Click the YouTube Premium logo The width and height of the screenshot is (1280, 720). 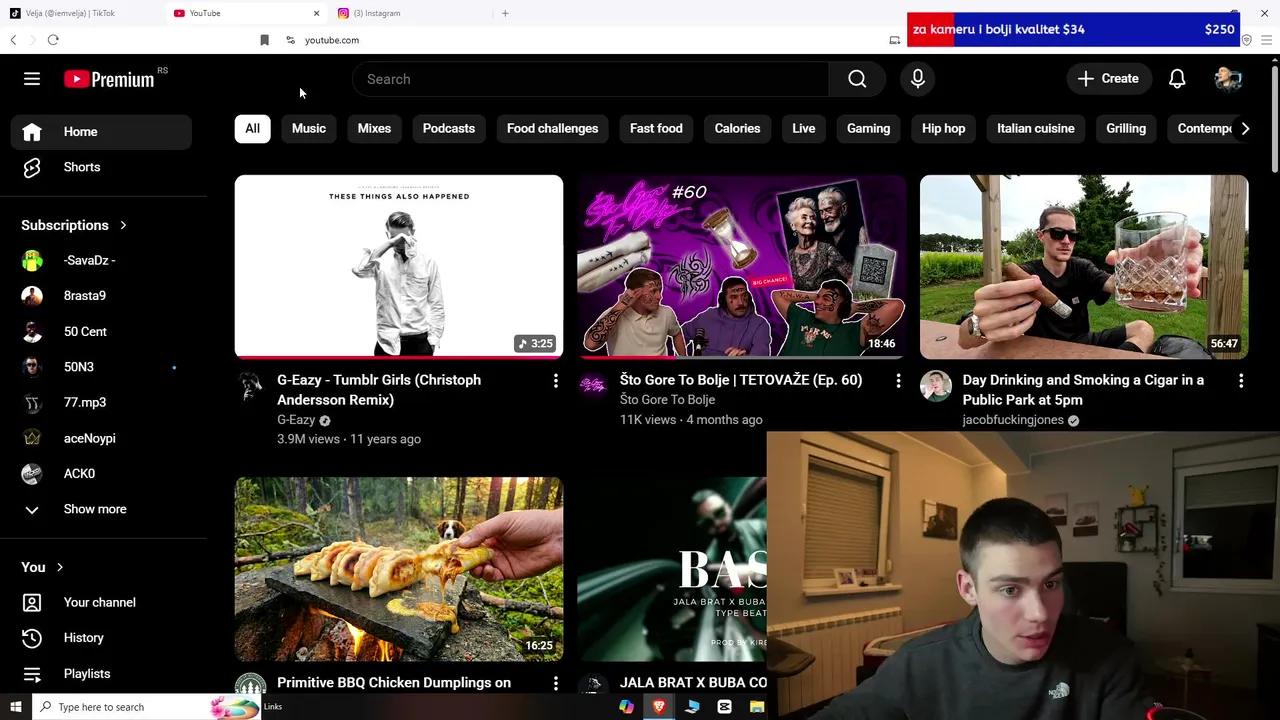click(x=110, y=79)
